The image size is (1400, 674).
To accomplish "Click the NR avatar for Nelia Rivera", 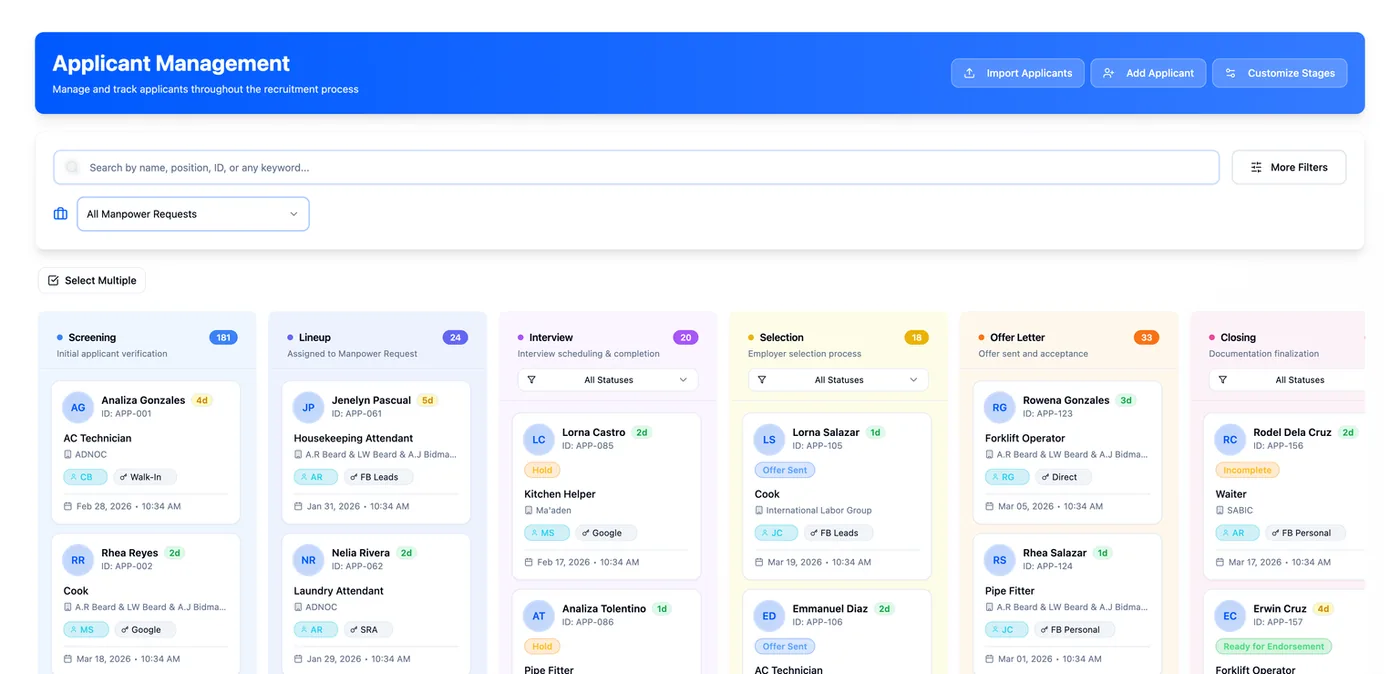I will [x=308, y=560].
